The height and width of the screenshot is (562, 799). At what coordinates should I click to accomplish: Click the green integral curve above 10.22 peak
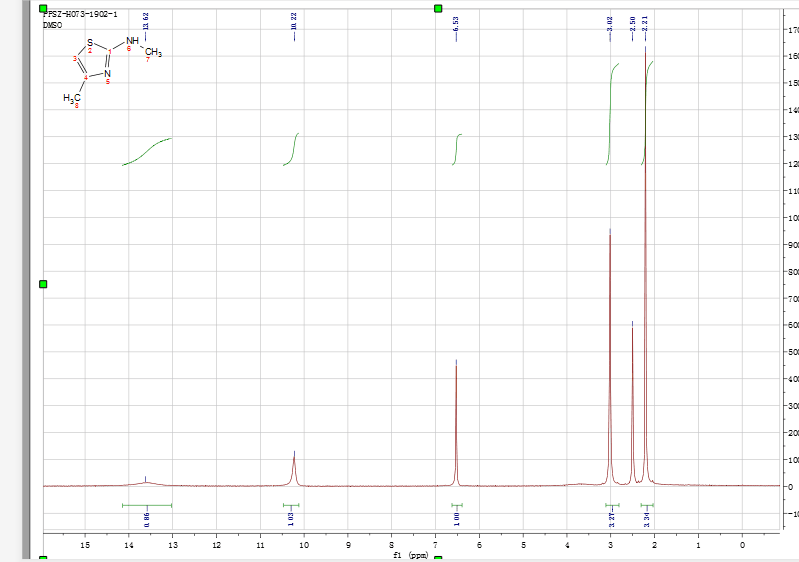[293, 150]
